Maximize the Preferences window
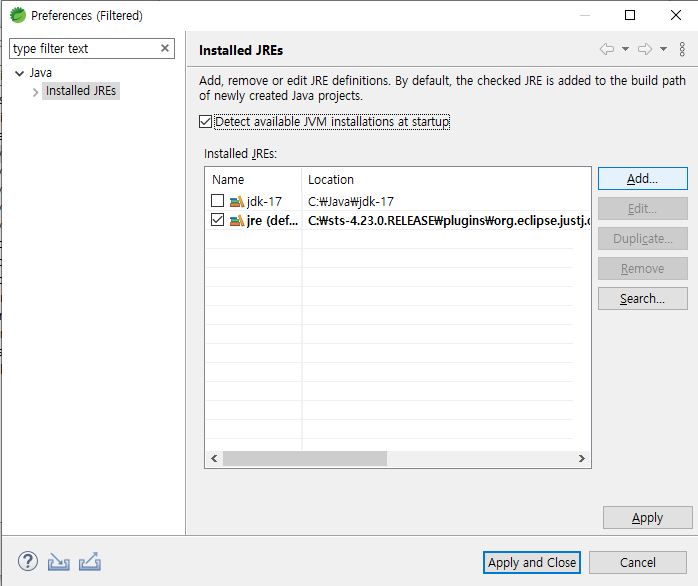This screenshot has height=586, width=698. tap(630, 15)
